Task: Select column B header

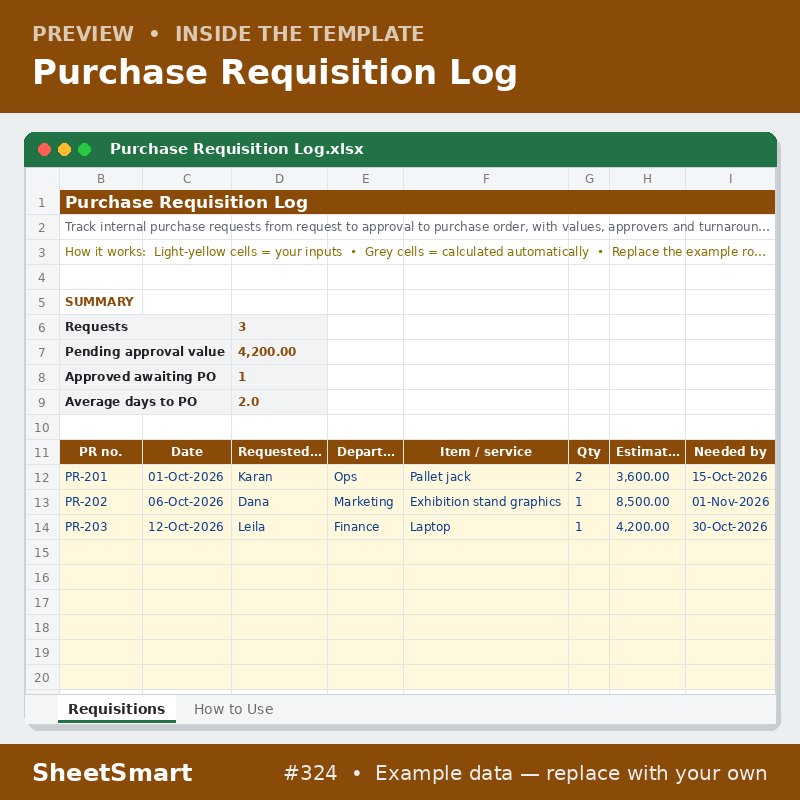Action: point(101,179)
